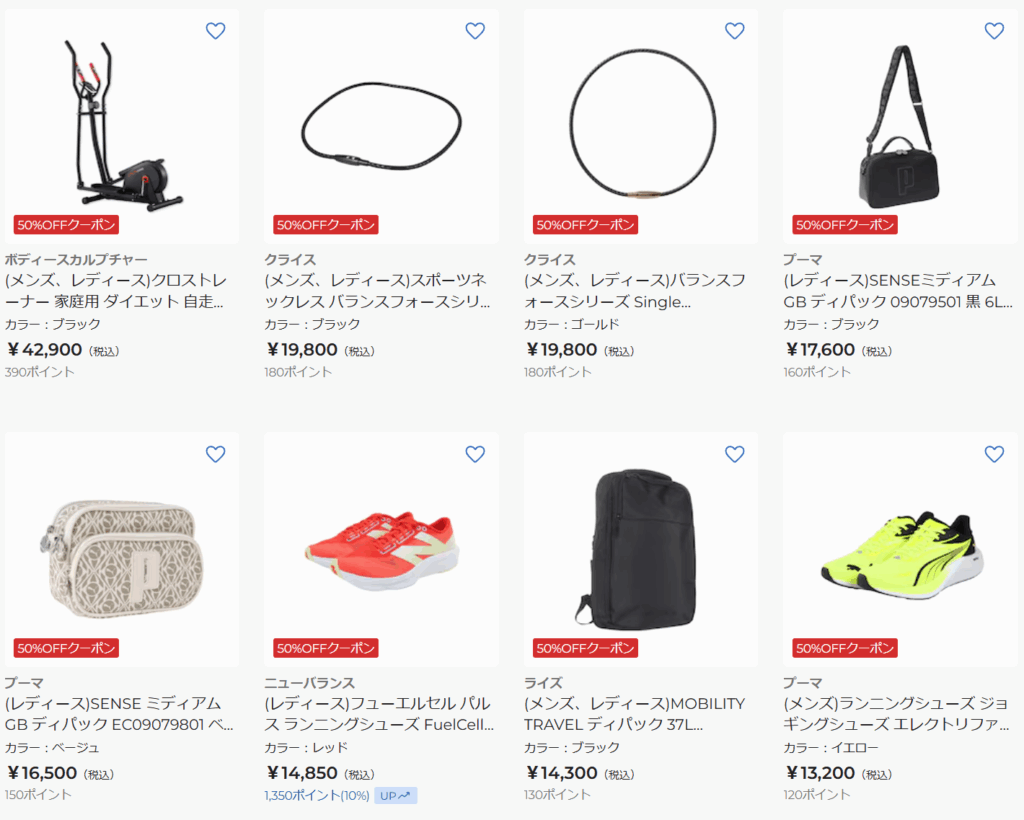The width and height of the screenshot is (1024, 820).
Task: Click 1,350ポイント(10%) points text
Action: point(317,795)
